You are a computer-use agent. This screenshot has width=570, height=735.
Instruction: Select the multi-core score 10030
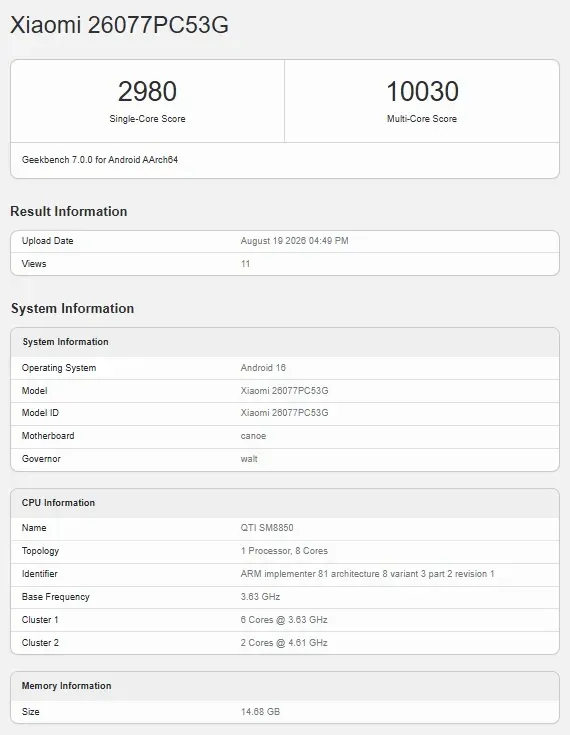[x=422, y=91]
